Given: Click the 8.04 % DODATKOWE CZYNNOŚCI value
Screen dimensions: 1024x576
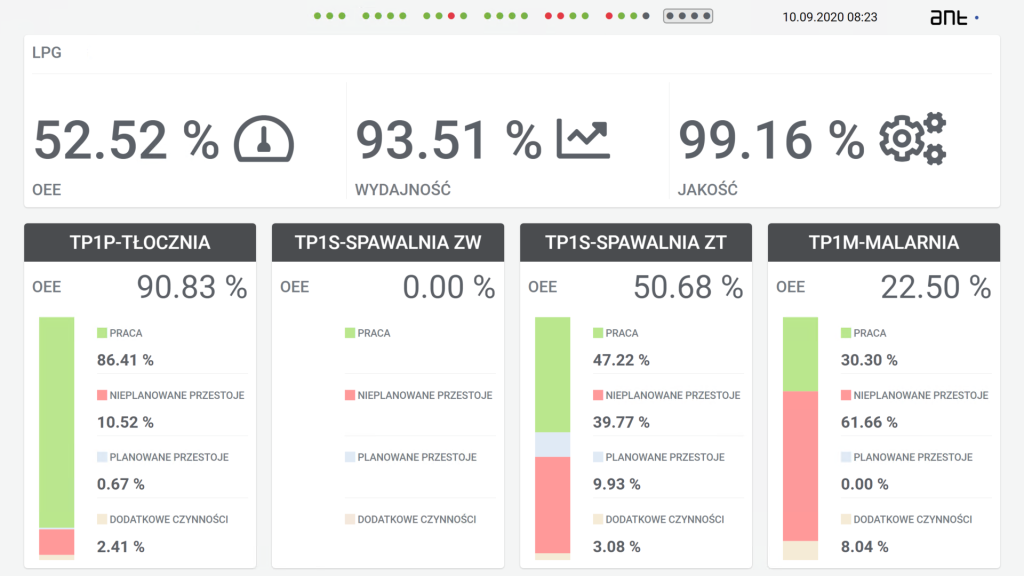Looking at the screenshot, I should 865,547.
